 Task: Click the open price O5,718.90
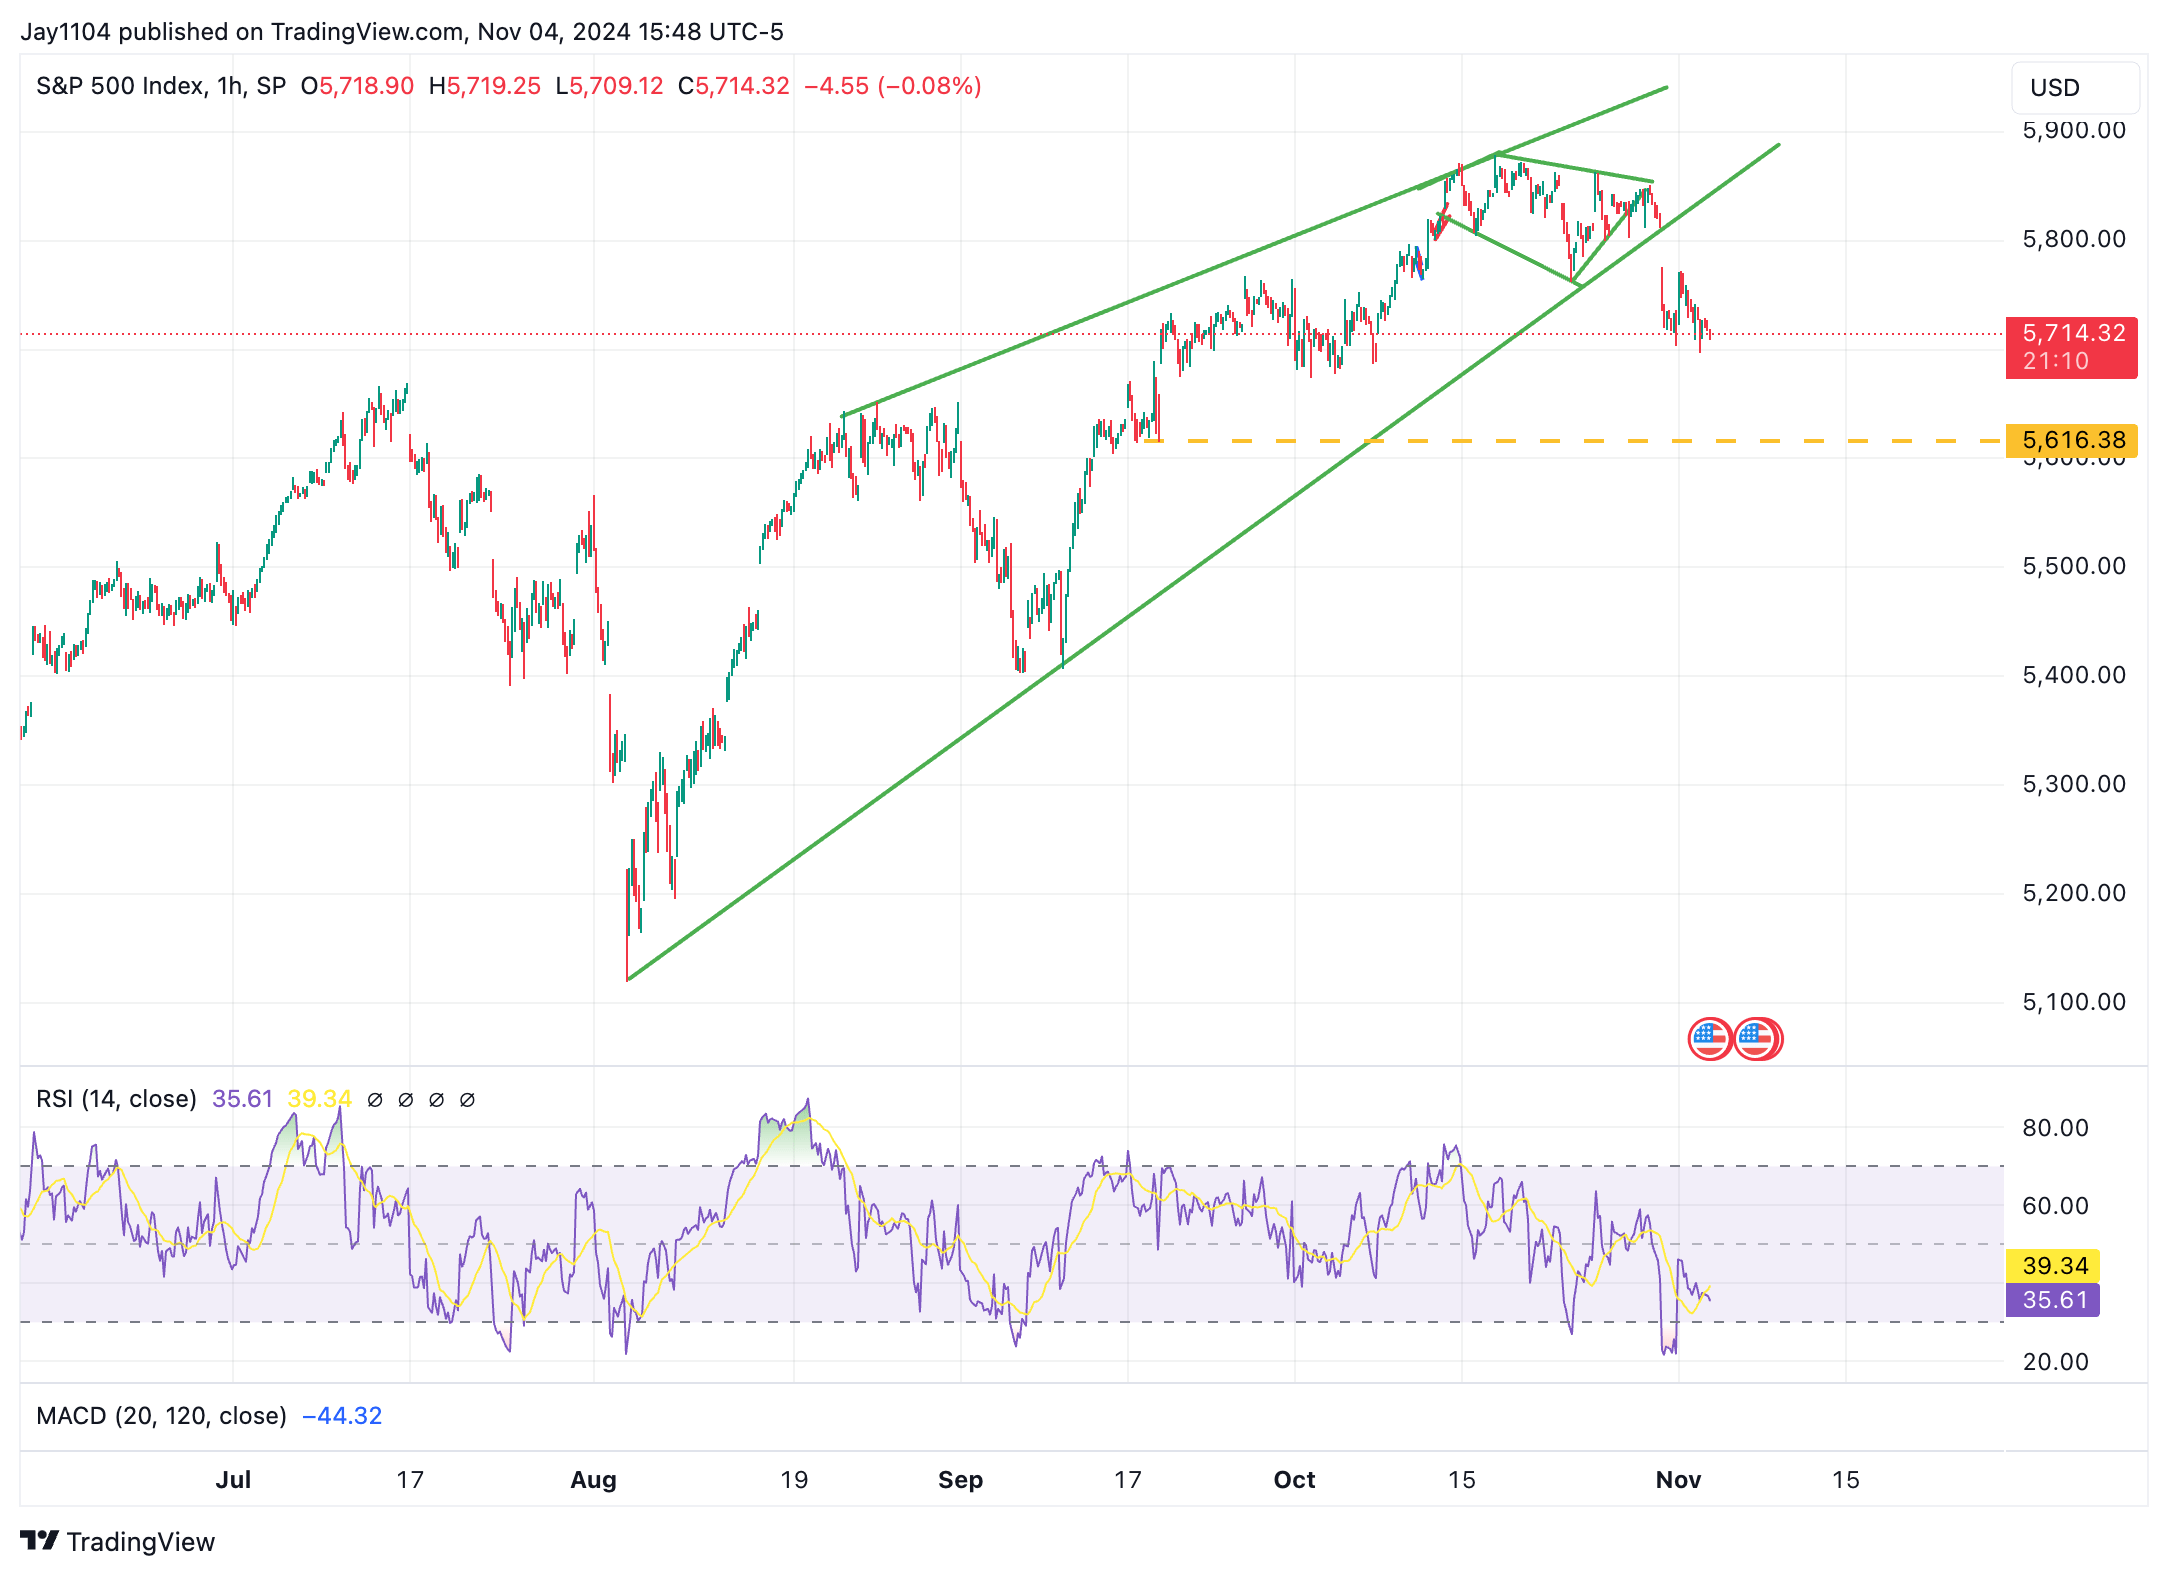(x=357, y=86)
